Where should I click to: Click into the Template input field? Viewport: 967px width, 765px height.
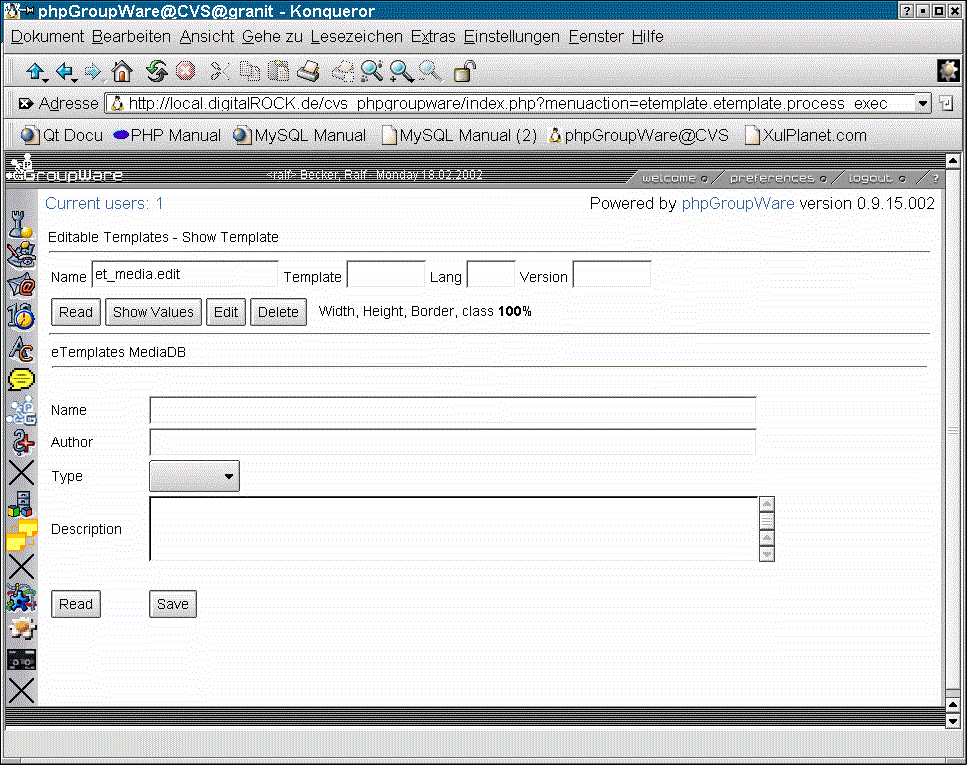386,275
